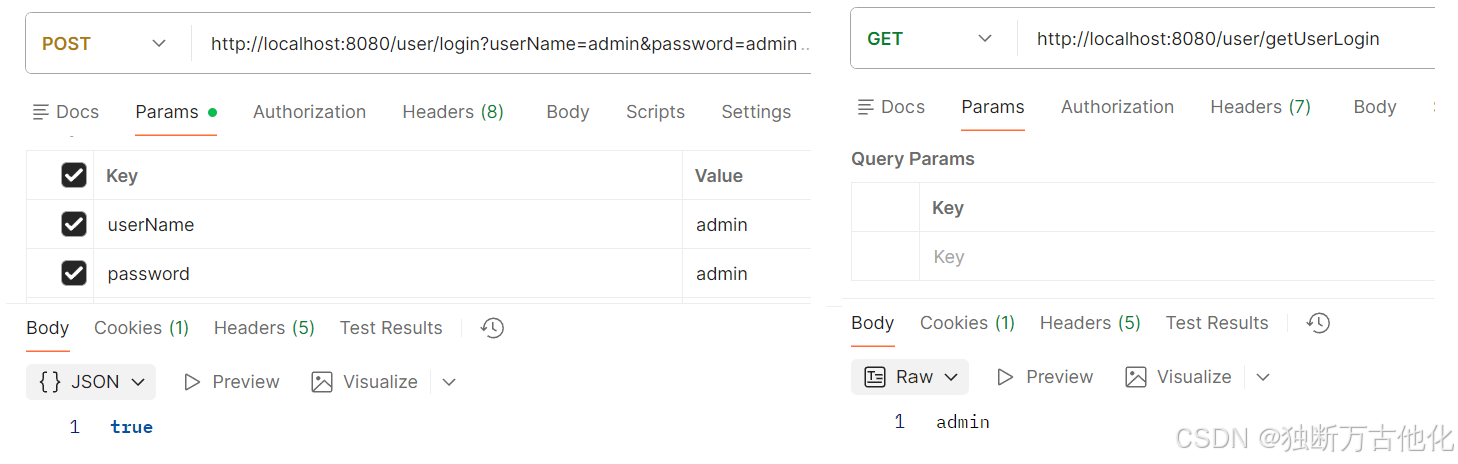1458x464 pixels.
Task: Open Scripts tab in POST request
Action: (x=655, y=112)
